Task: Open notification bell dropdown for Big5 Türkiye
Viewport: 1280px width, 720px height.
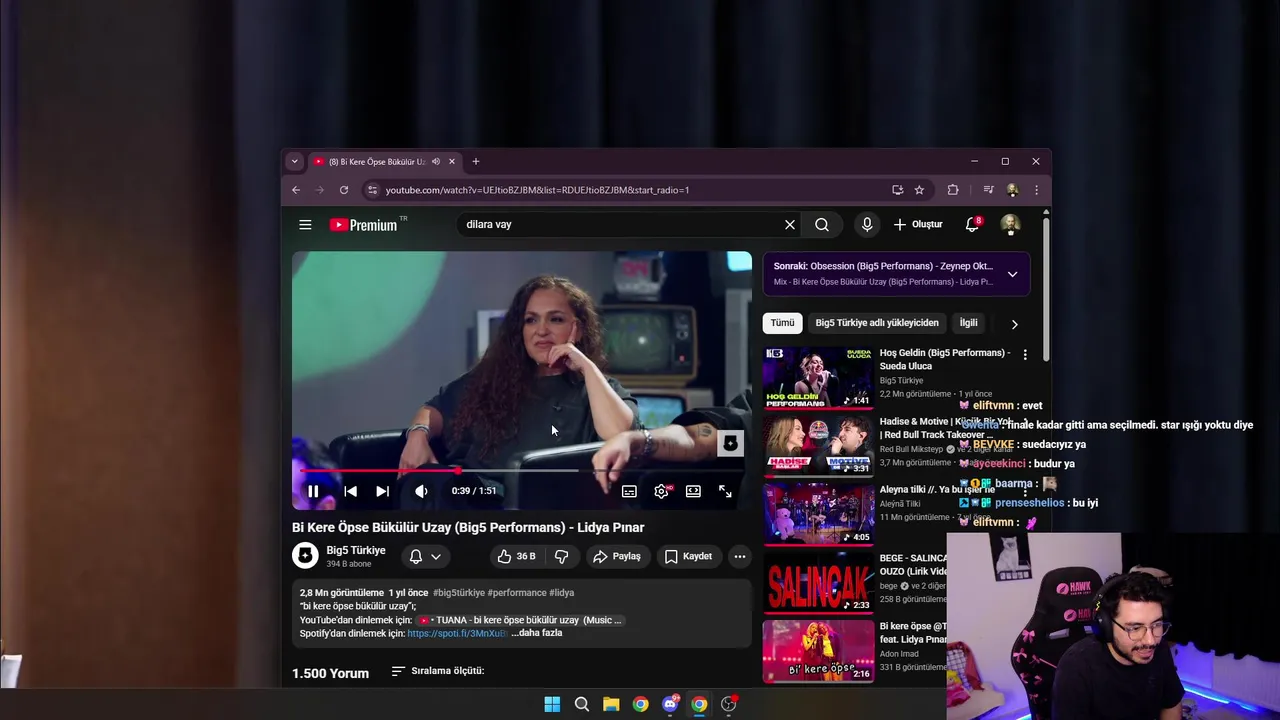Action: click(x=425, y=556)
